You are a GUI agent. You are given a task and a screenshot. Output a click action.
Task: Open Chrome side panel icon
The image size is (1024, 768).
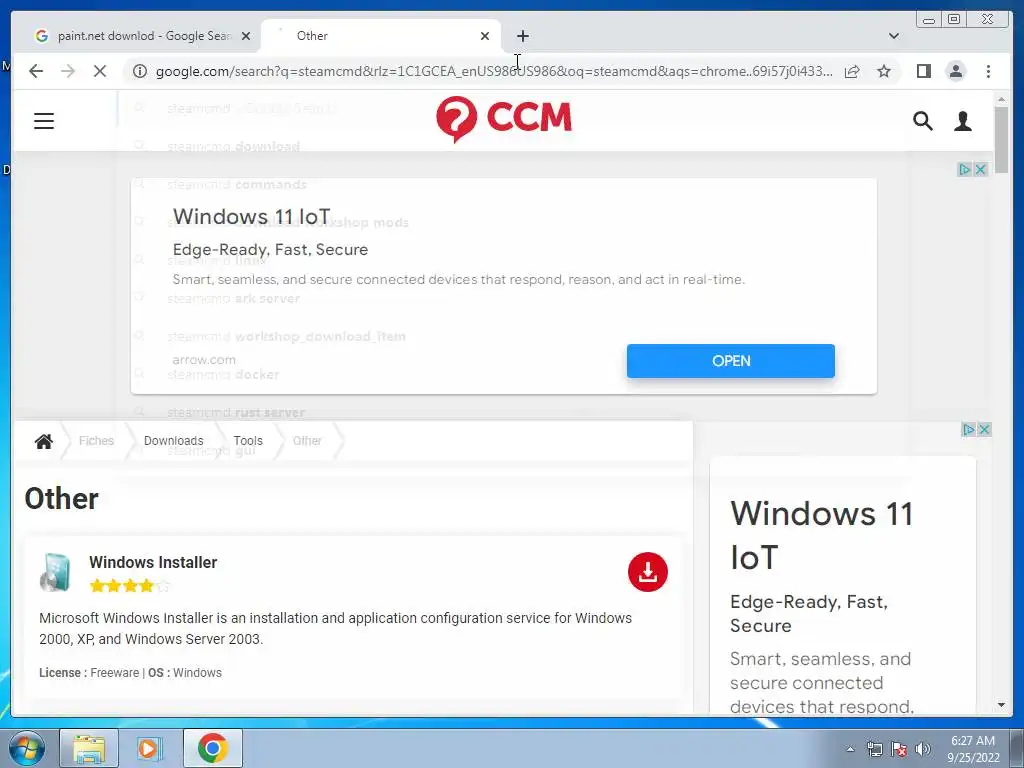click(x=923, y=71)
